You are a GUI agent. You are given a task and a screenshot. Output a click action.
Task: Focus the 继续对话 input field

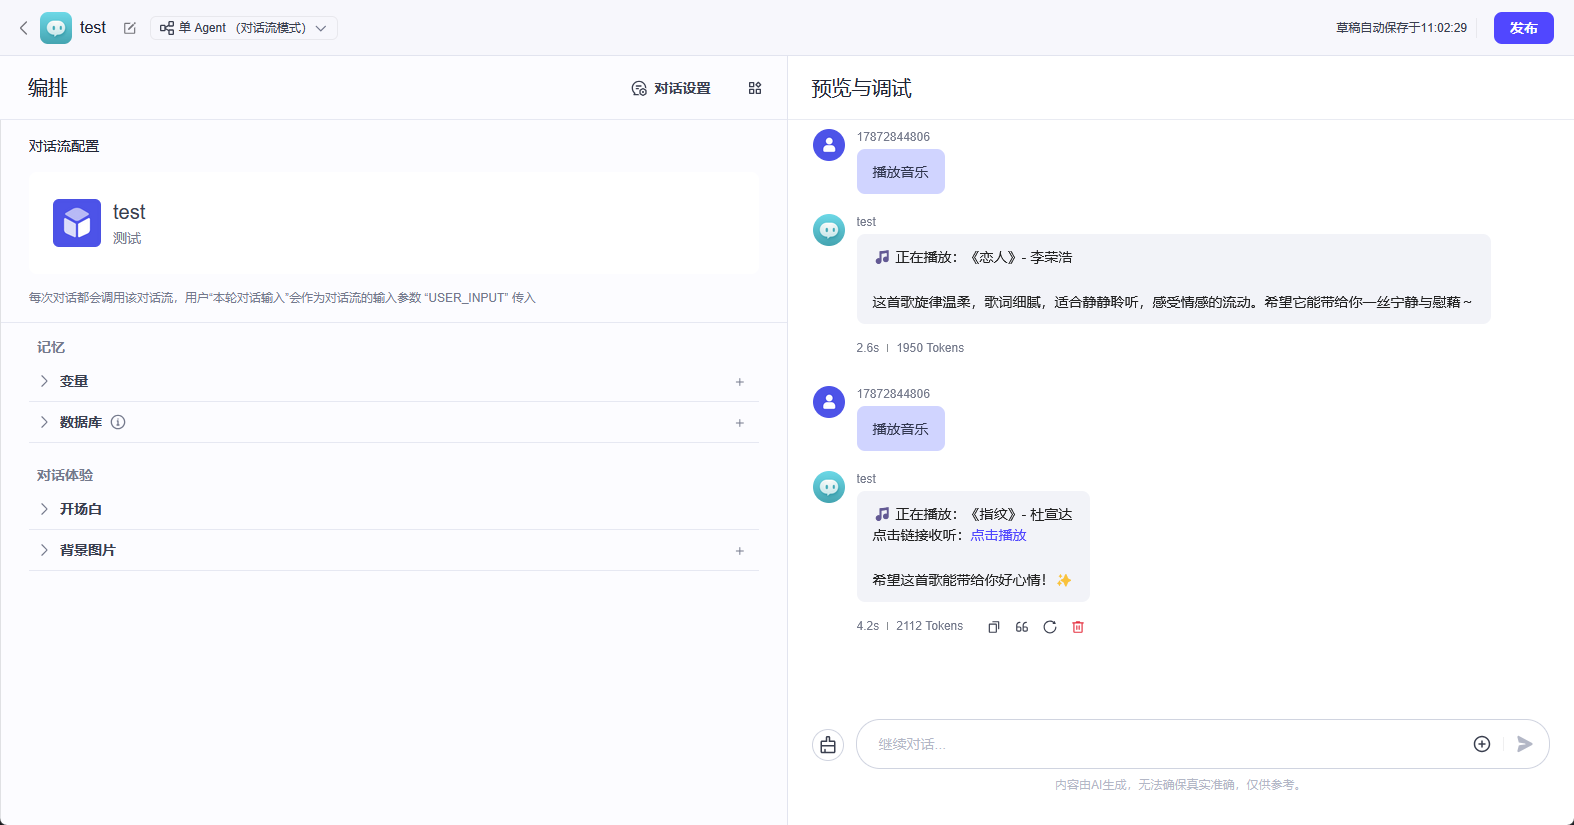click(x=1166, y=744)
